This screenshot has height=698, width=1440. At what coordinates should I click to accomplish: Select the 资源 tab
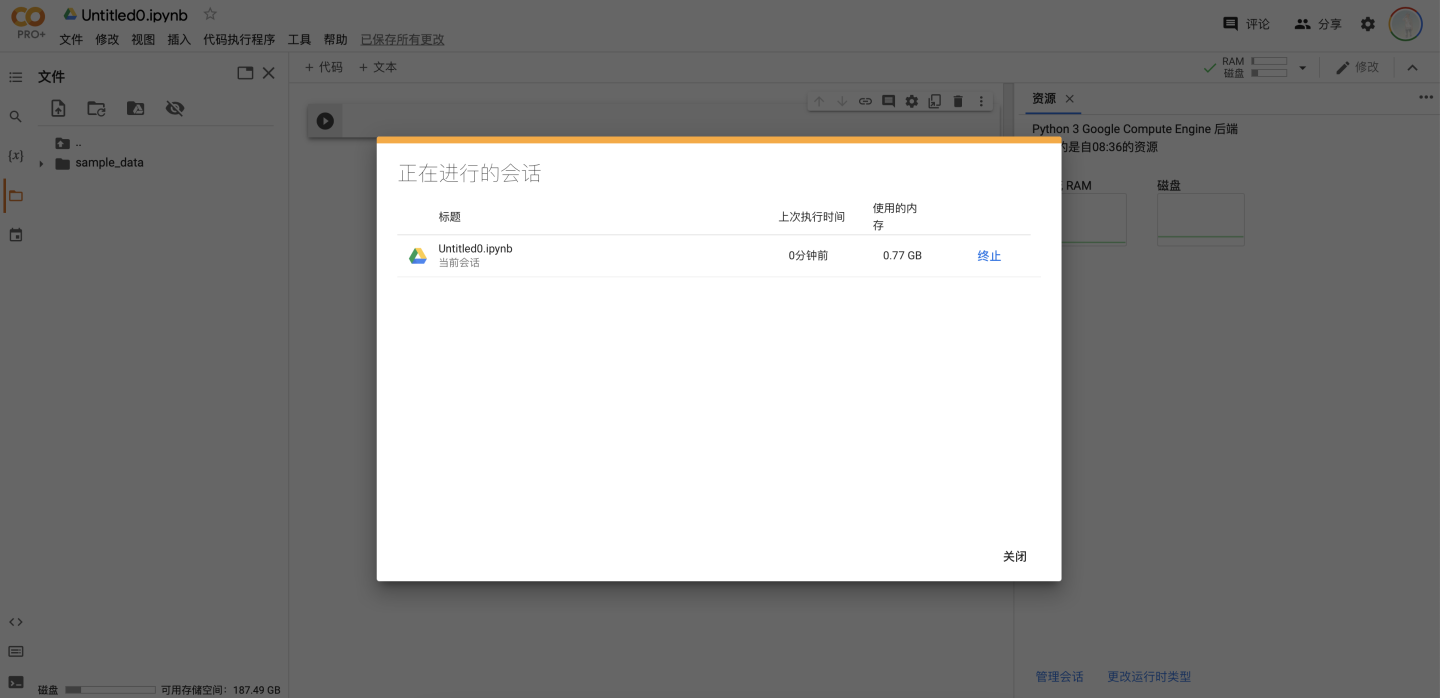click(1044, 98)
